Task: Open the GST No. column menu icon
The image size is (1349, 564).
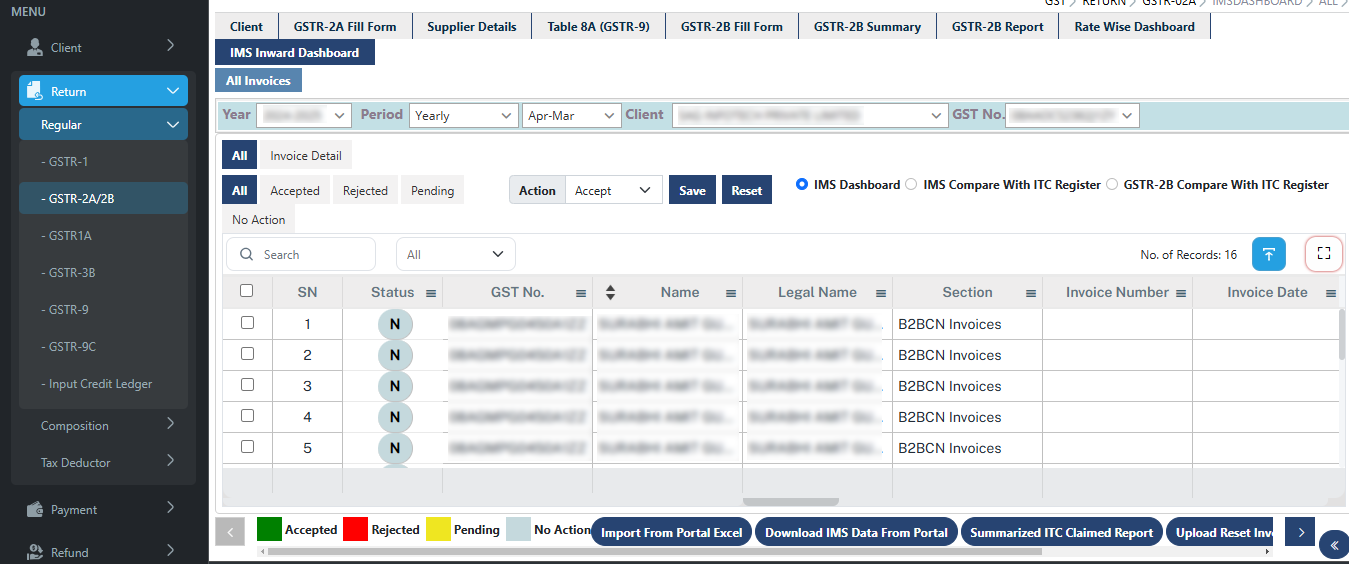Action: pyautogui.click(x=581, y=293)
